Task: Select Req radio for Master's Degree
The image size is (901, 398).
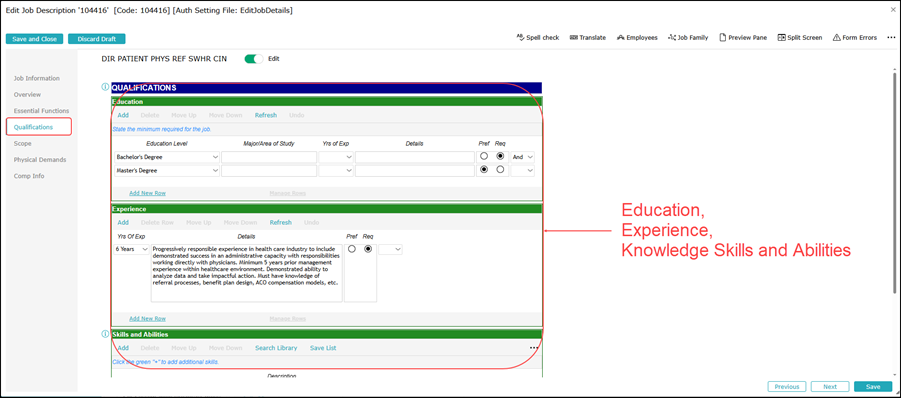Action: coord(500,170)
